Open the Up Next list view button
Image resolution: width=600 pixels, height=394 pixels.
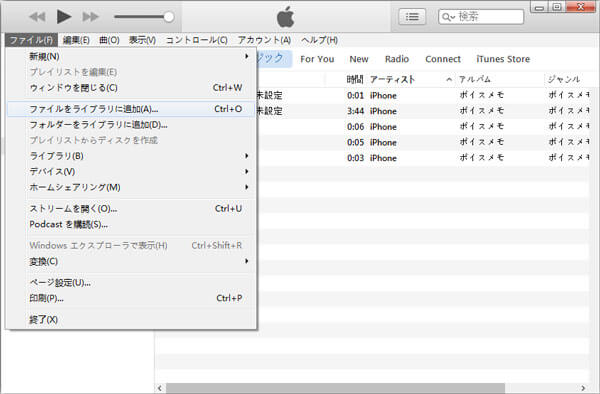412,16
